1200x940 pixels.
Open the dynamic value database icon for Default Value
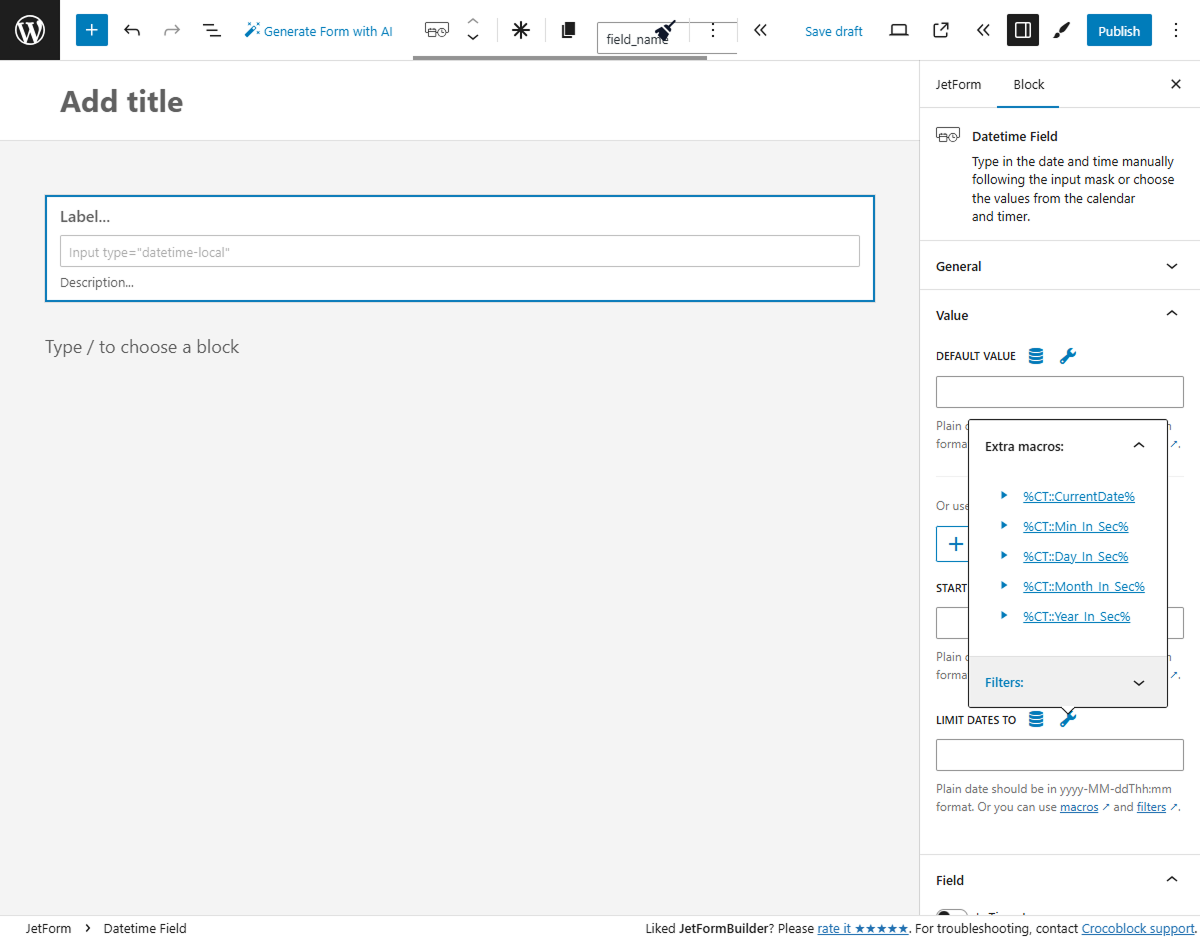coord(1035,355)
